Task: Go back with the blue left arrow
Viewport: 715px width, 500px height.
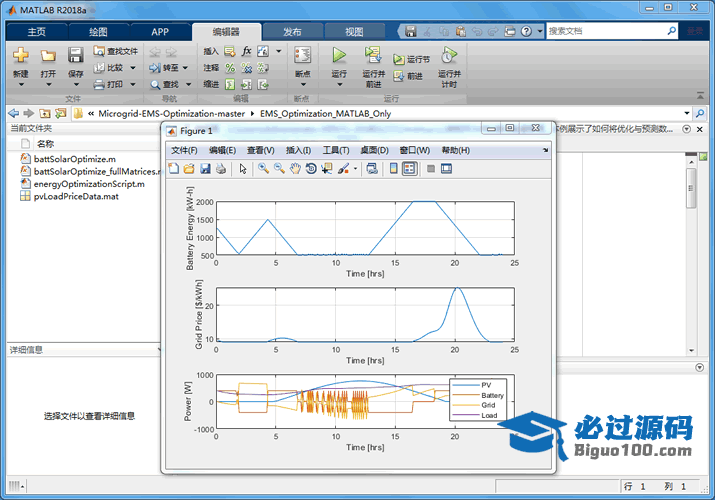Action: coord(14,113)
